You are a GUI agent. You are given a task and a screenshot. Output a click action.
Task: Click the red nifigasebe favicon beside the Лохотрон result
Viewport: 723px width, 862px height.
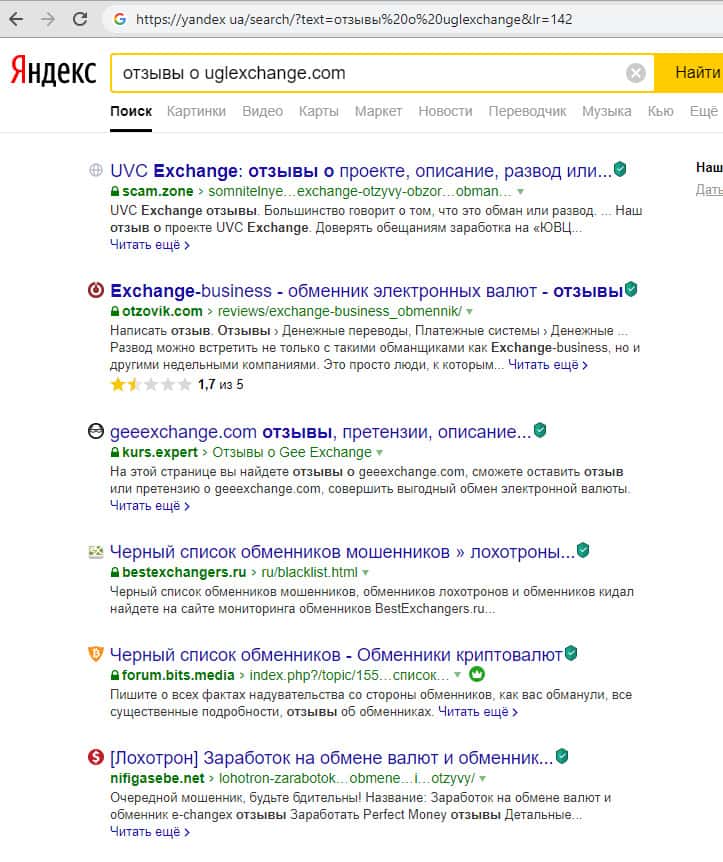click(96, 757)
